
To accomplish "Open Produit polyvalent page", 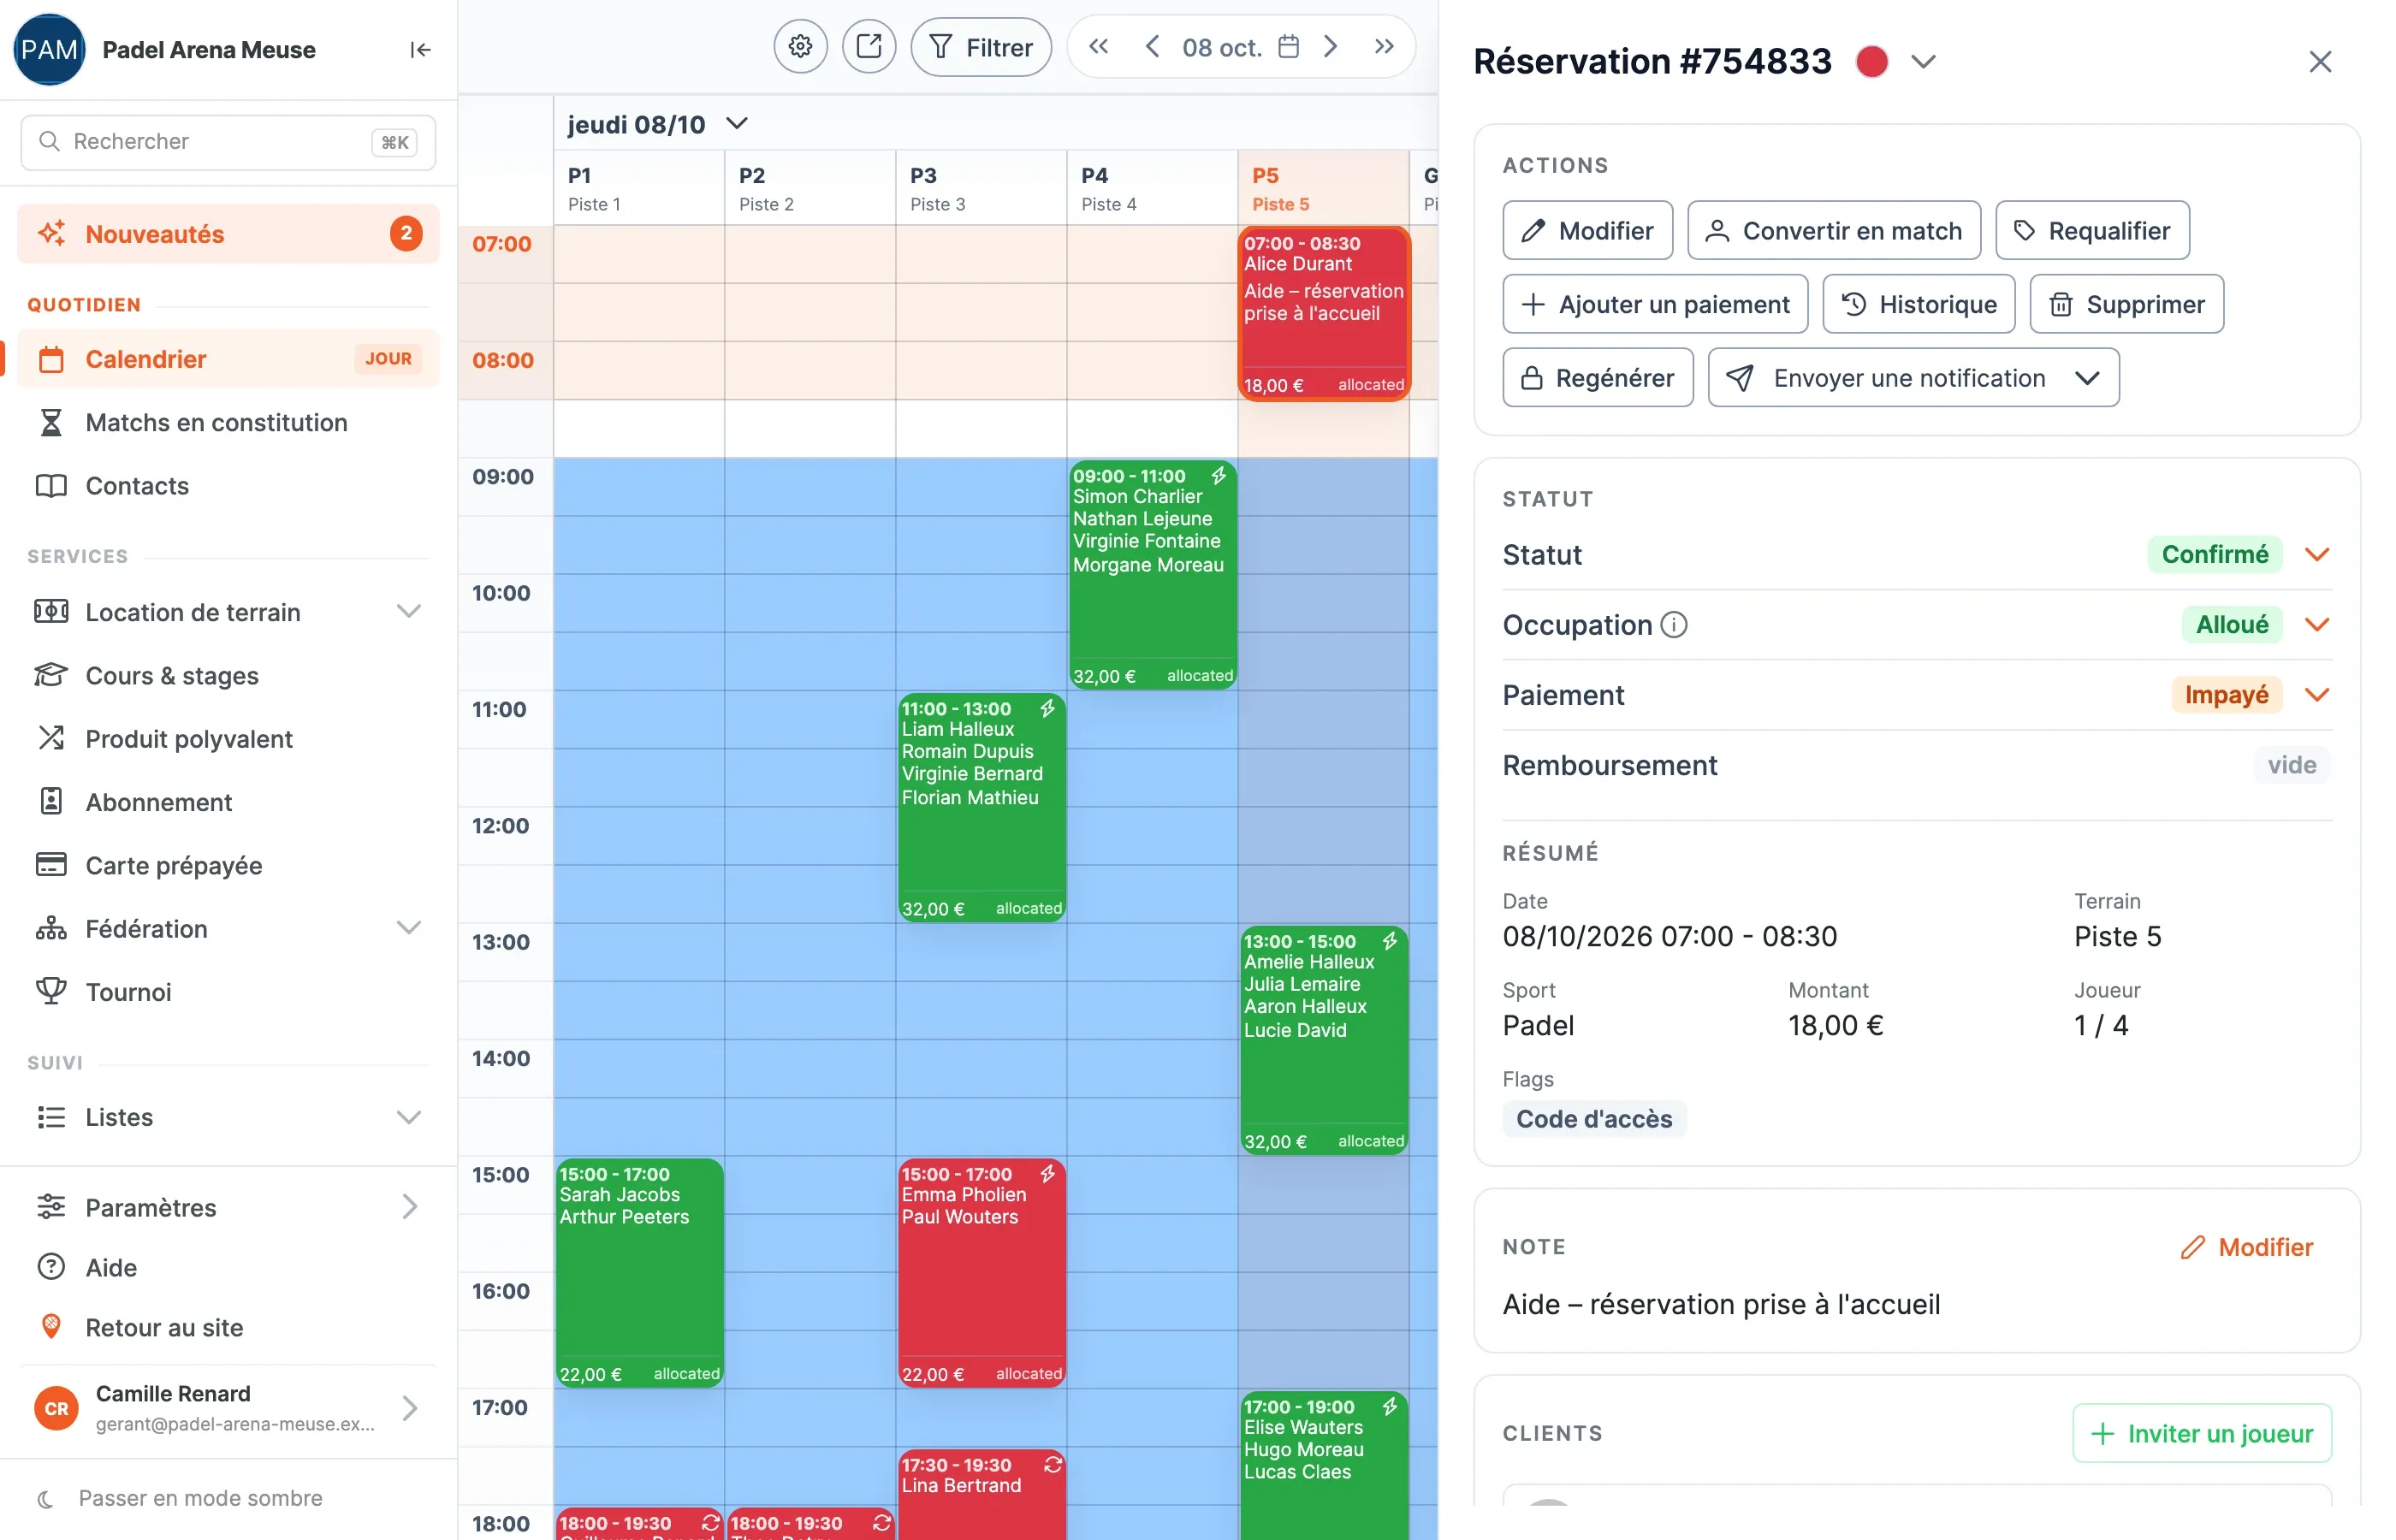I will pyautogui.click(x=228, y=739).
